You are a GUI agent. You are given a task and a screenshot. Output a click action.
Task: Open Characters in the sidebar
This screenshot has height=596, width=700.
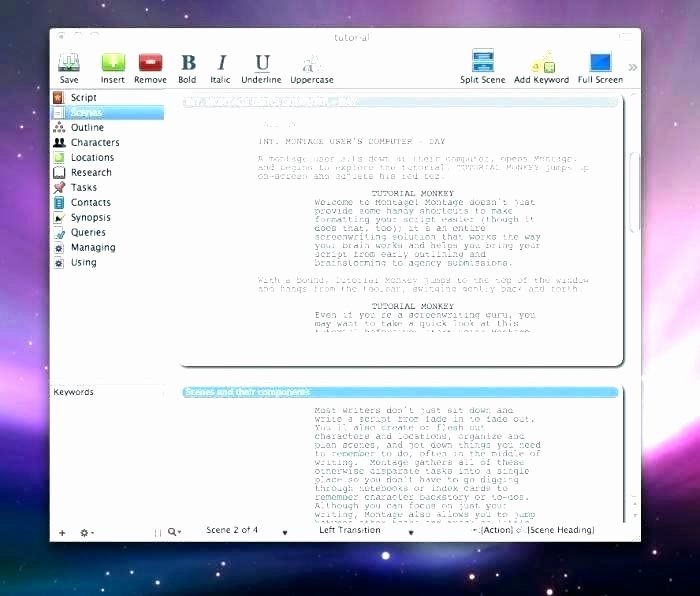tap(107, 142)
